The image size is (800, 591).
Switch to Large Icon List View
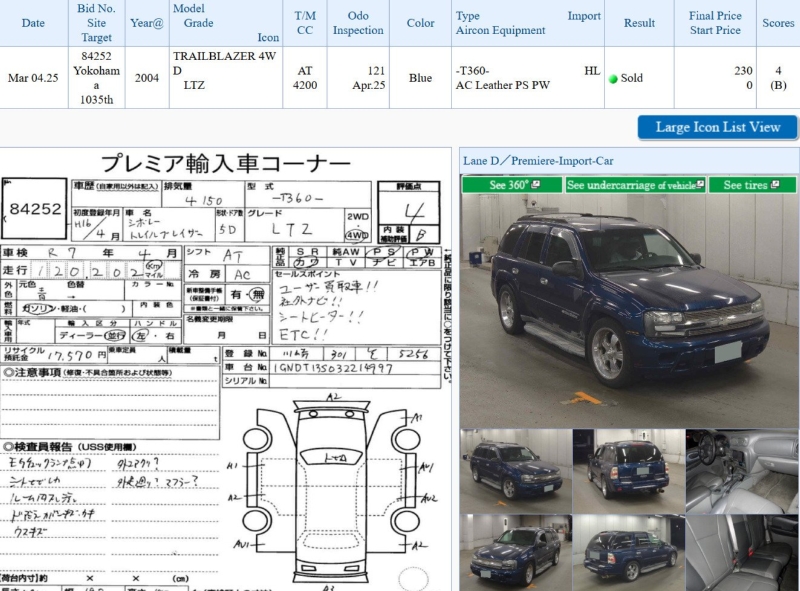click(x=717, y=127)
